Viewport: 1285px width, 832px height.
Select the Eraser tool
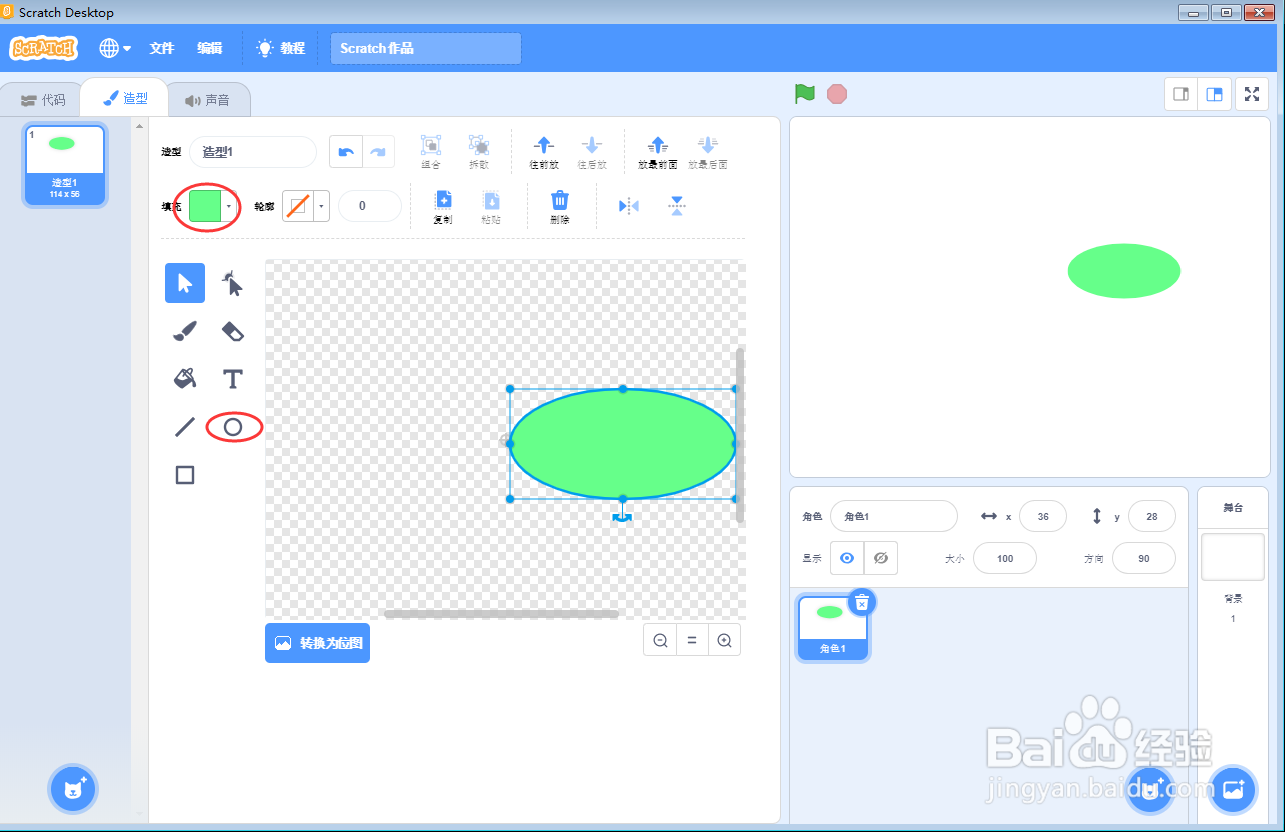coord(233,331)
